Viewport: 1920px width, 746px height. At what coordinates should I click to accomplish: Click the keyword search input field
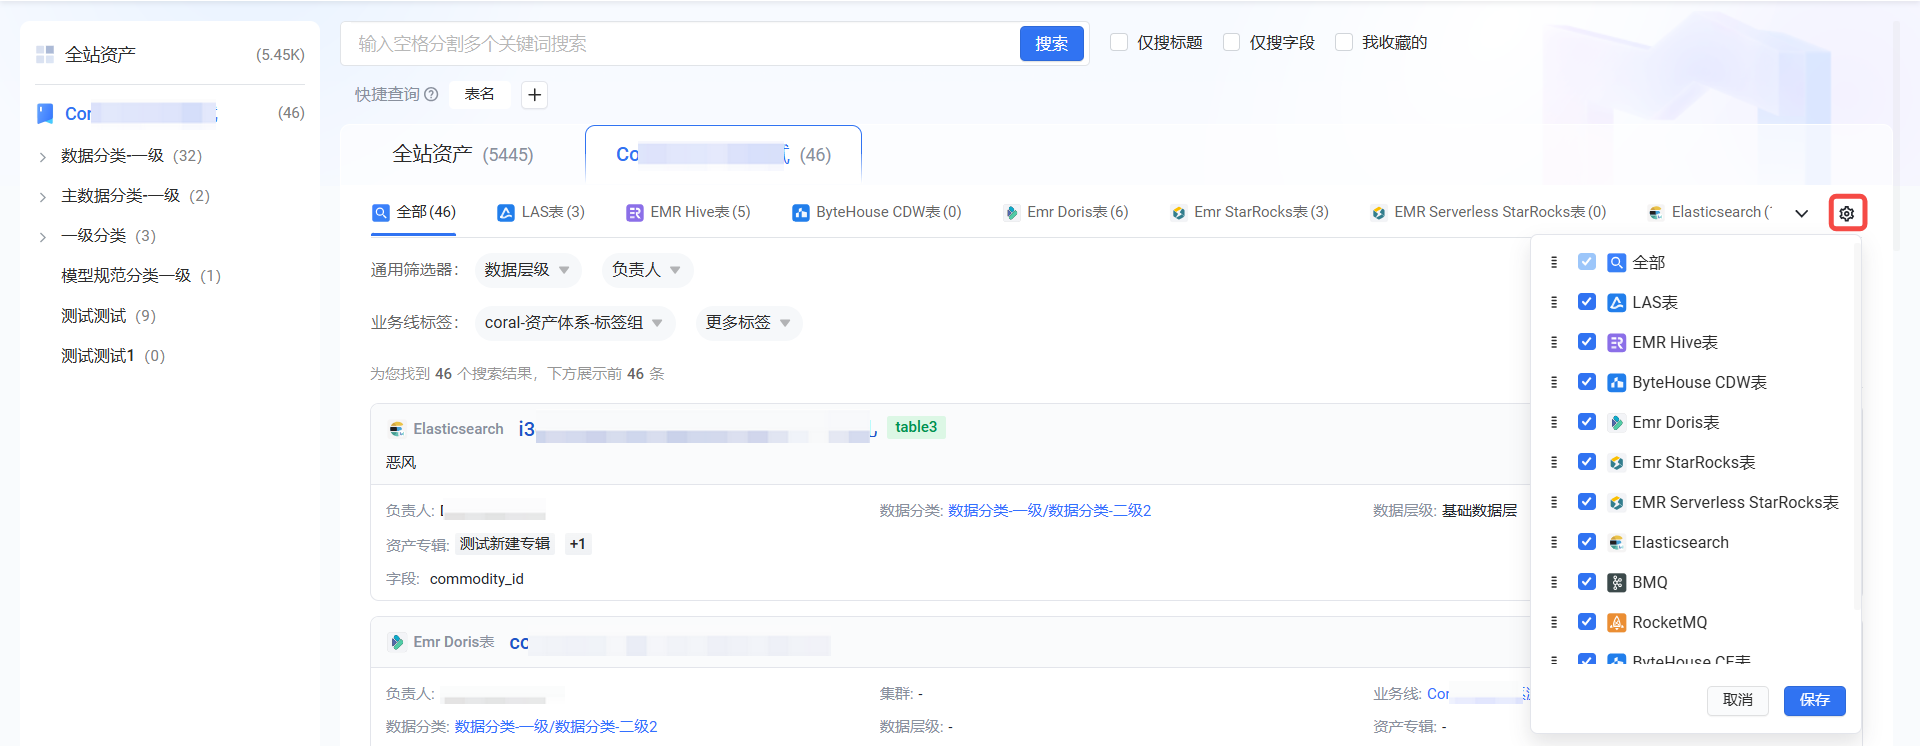click(x=680, y=44)
